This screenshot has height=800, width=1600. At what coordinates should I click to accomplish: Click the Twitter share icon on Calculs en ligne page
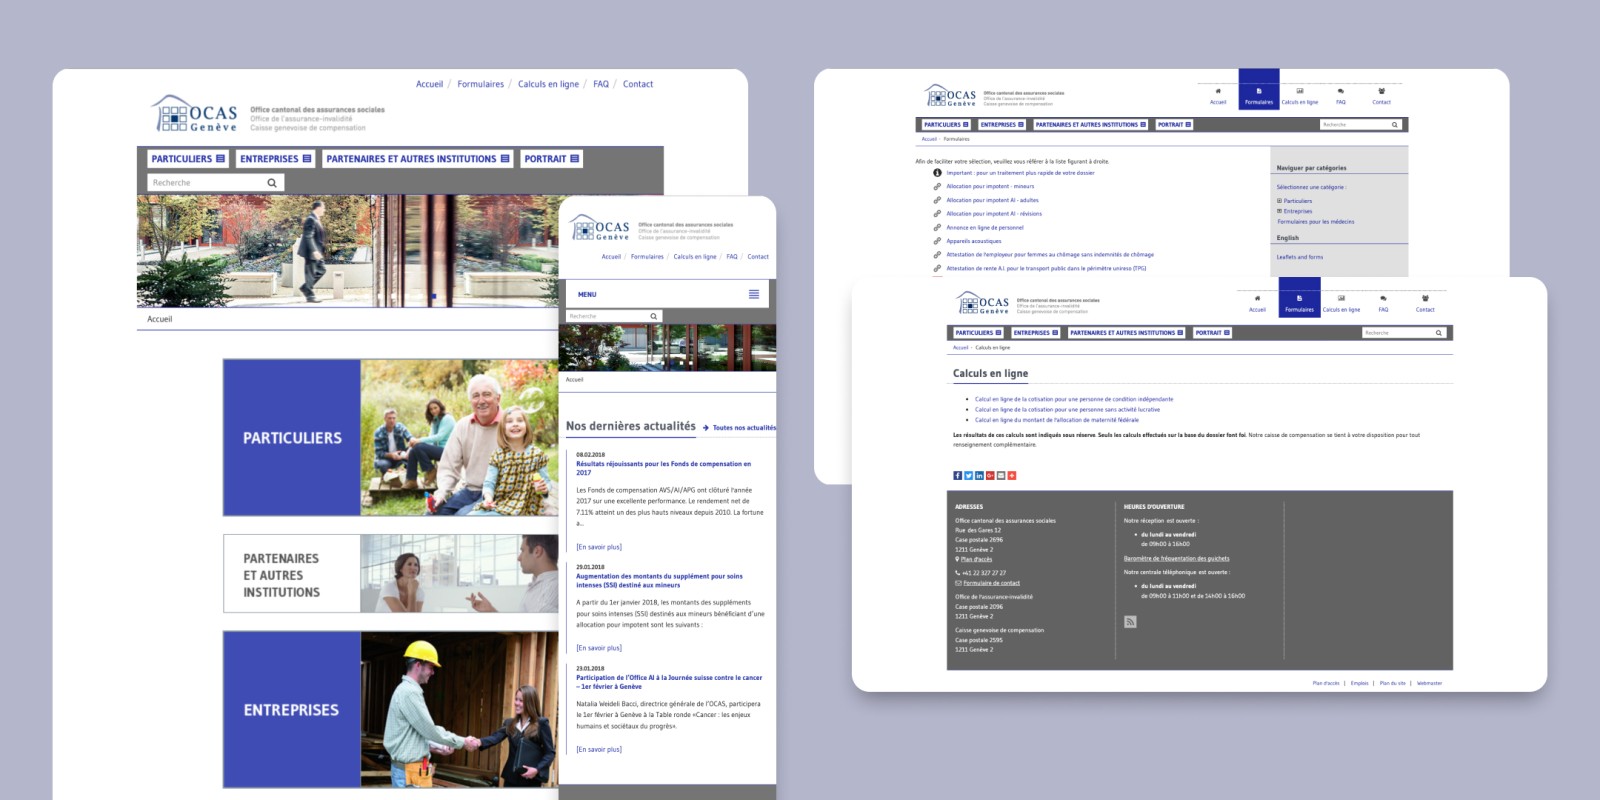click(x=968, y=476)
